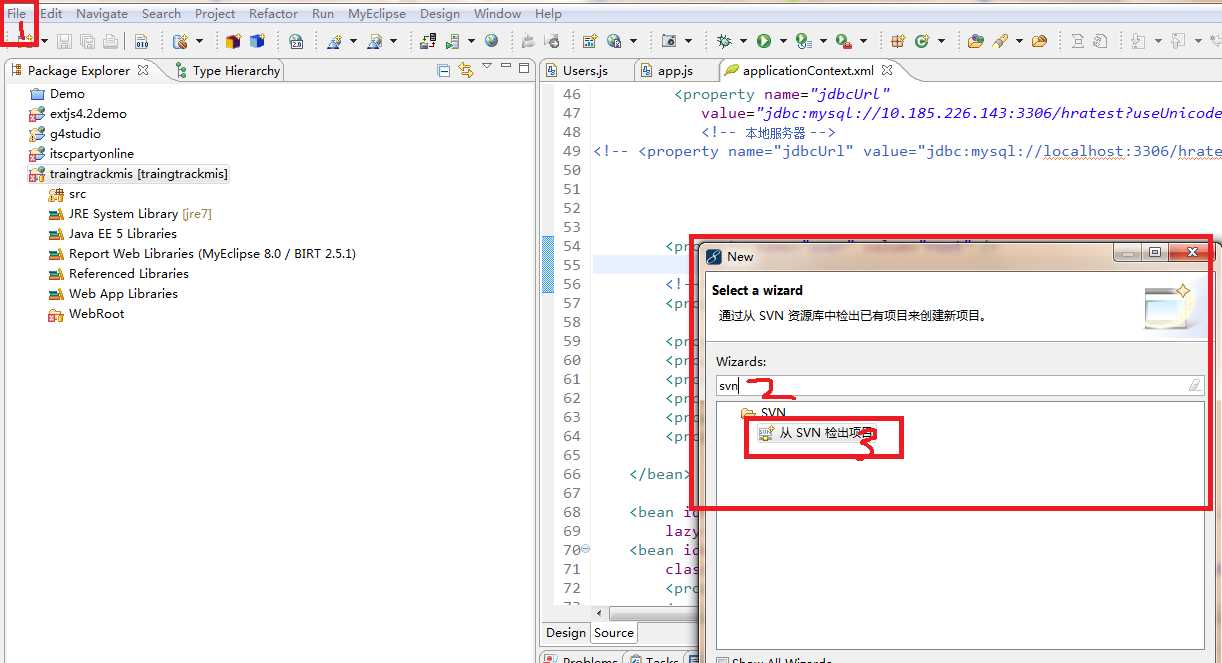Open the Navigate menu

[102, 14]
